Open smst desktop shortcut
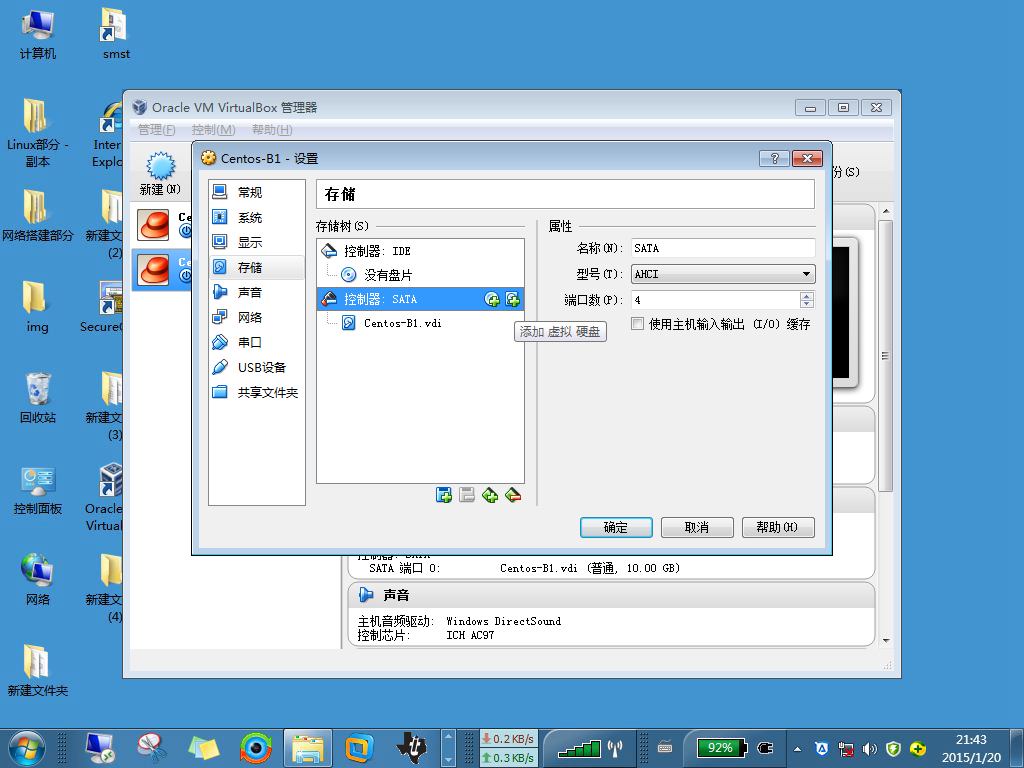 click(x=116, y=34)
